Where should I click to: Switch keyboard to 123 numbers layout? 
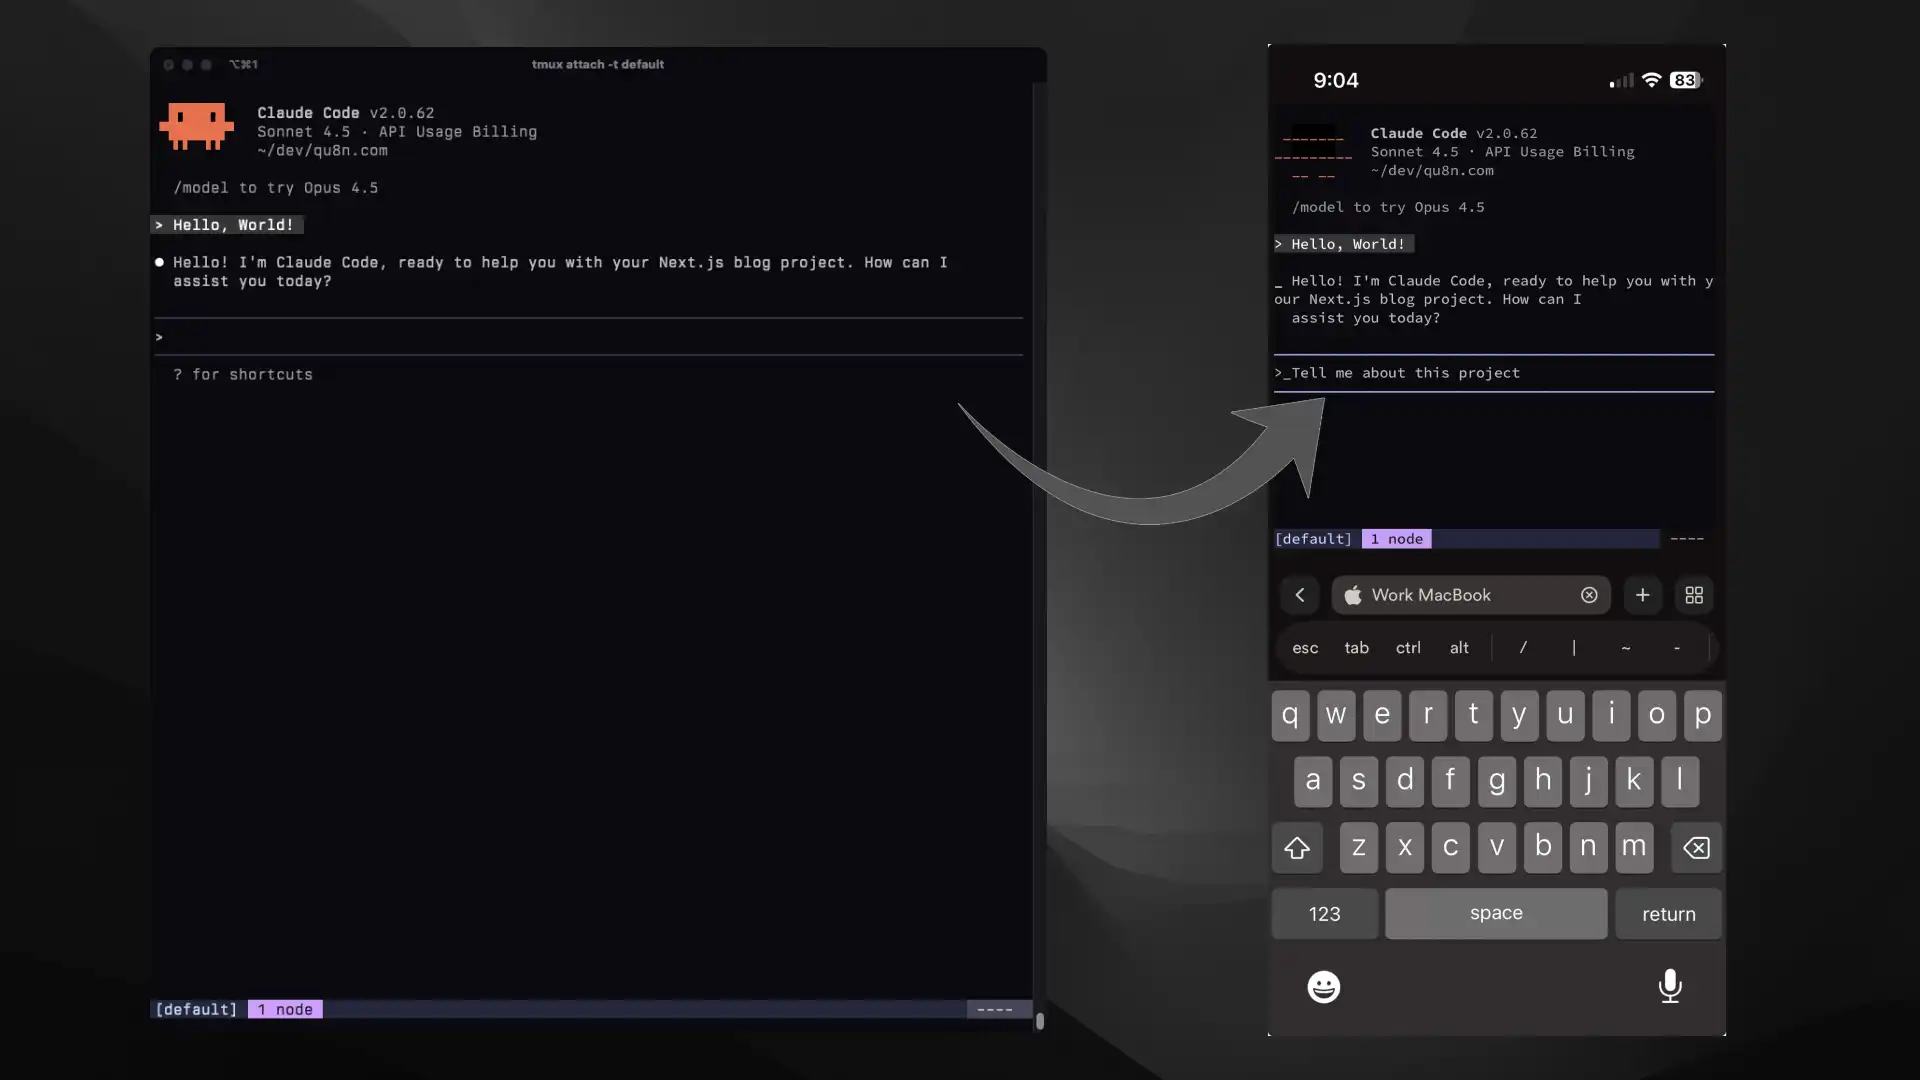(1324, 914)
